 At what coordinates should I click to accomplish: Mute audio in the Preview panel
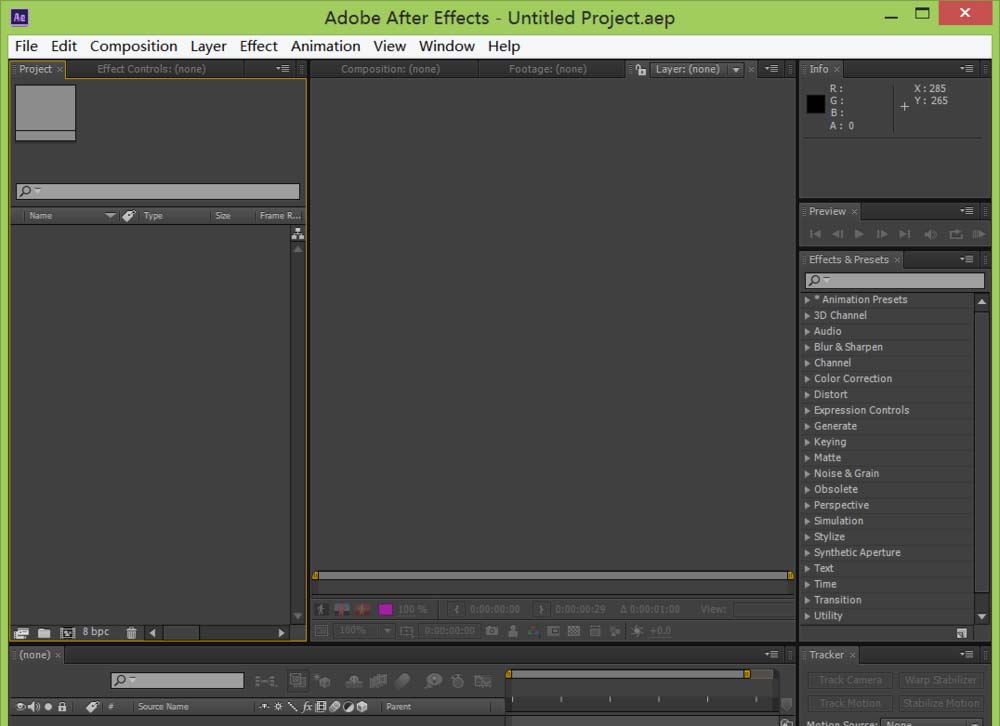tap(930, 234)
